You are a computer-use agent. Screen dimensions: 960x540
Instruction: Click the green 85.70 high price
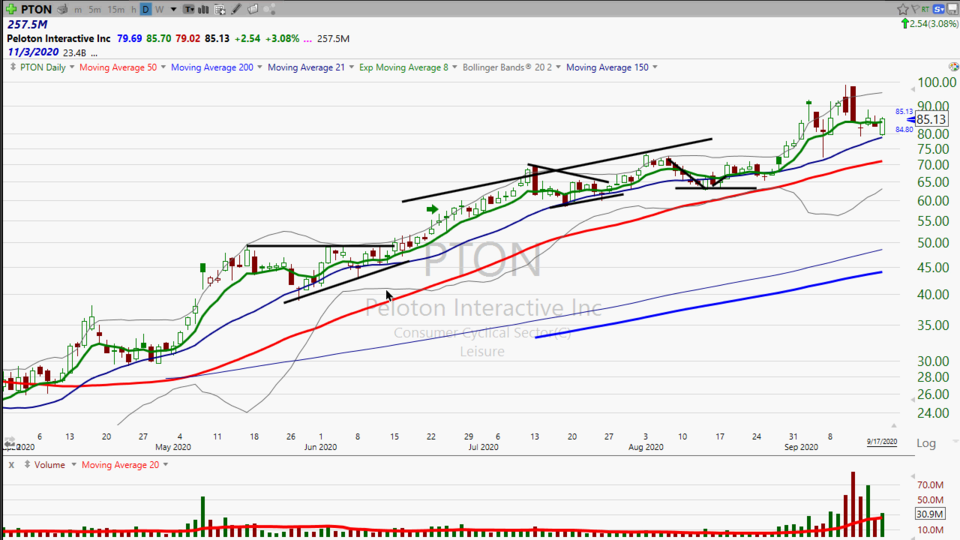(x=159, y=38)
